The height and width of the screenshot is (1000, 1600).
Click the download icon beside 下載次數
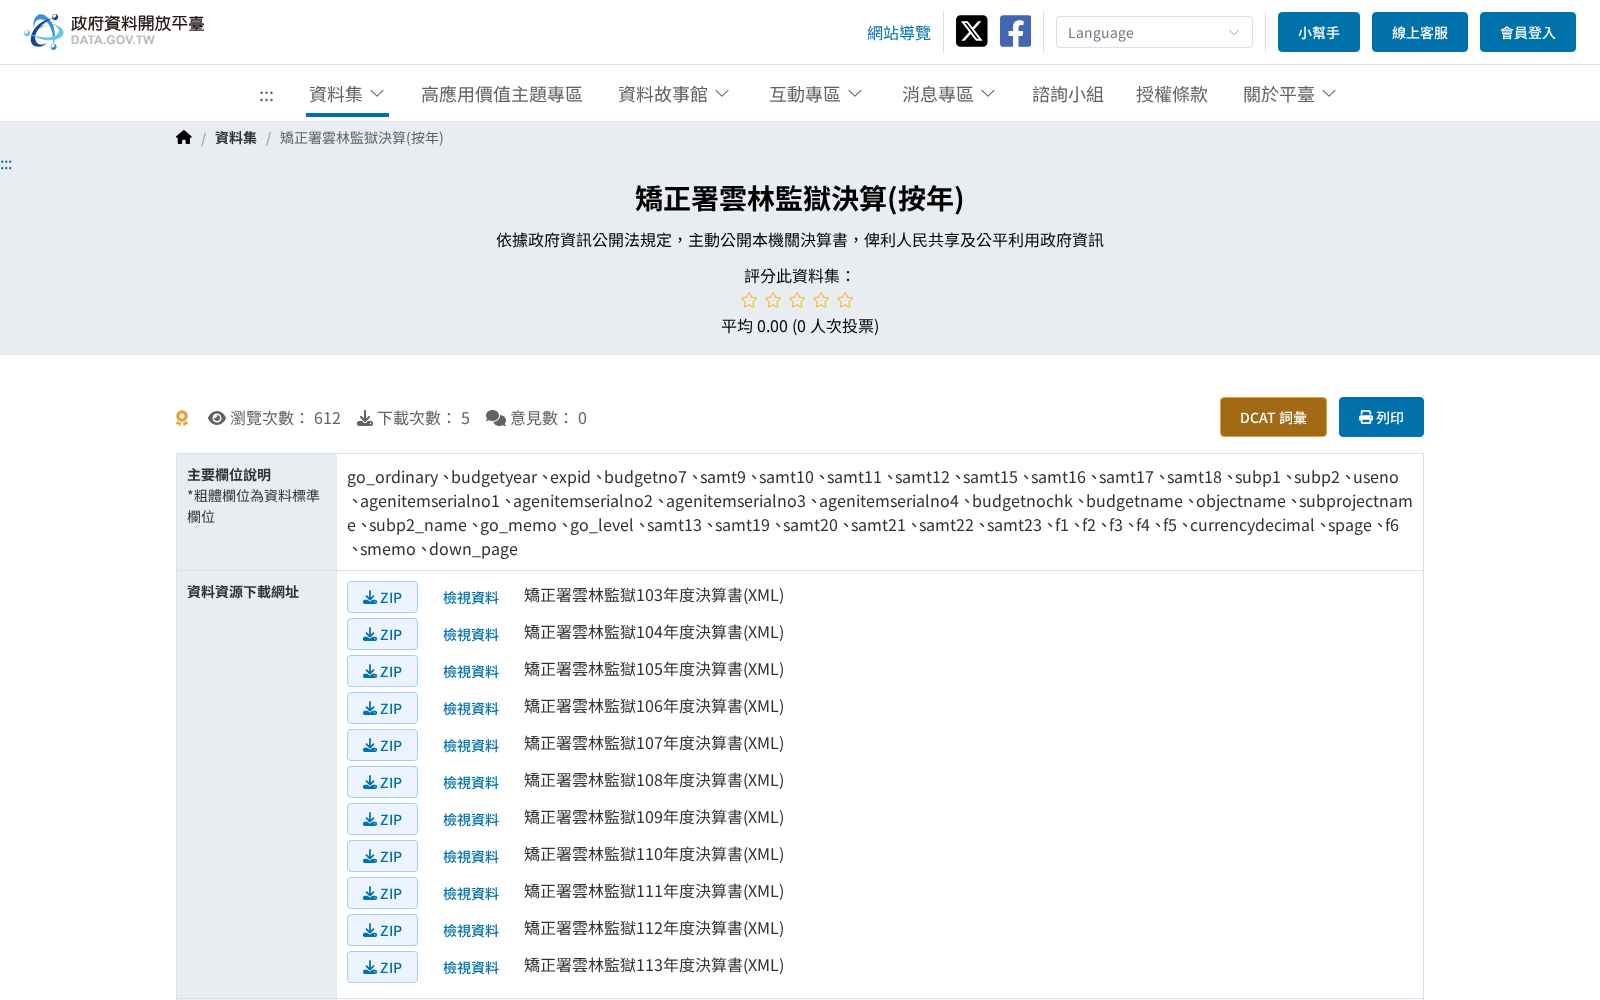(365, 418)
